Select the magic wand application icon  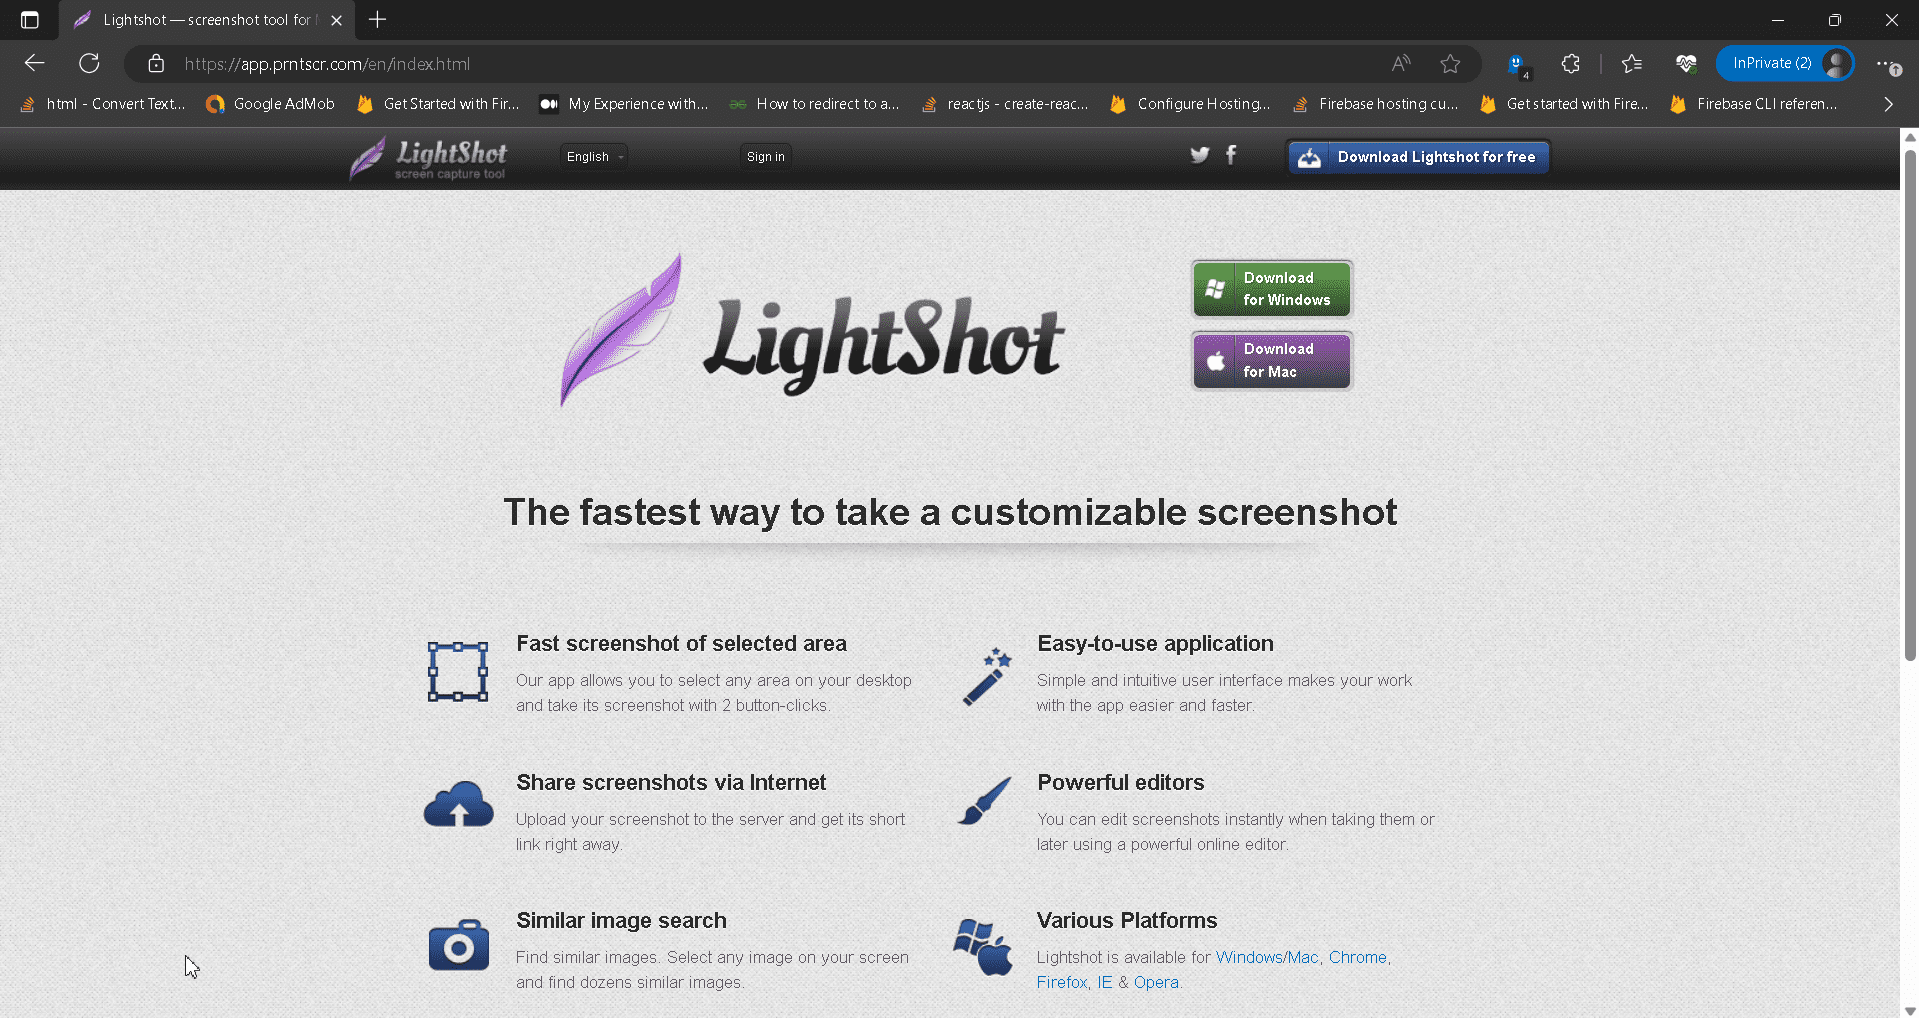(984, 676)
